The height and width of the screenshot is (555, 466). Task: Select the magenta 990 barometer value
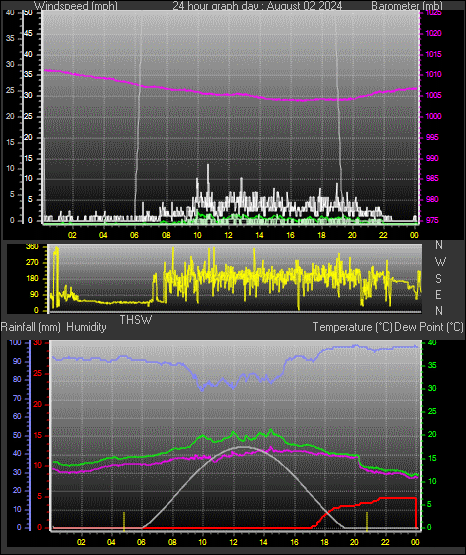432,158
